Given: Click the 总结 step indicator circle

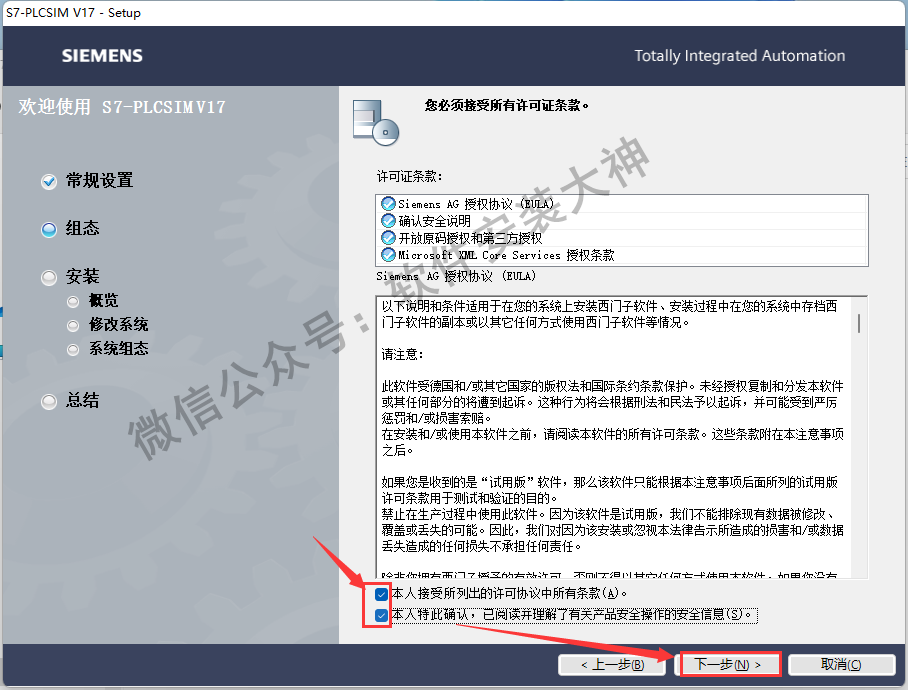Looking at the screenshot, I should coord(49,402).
